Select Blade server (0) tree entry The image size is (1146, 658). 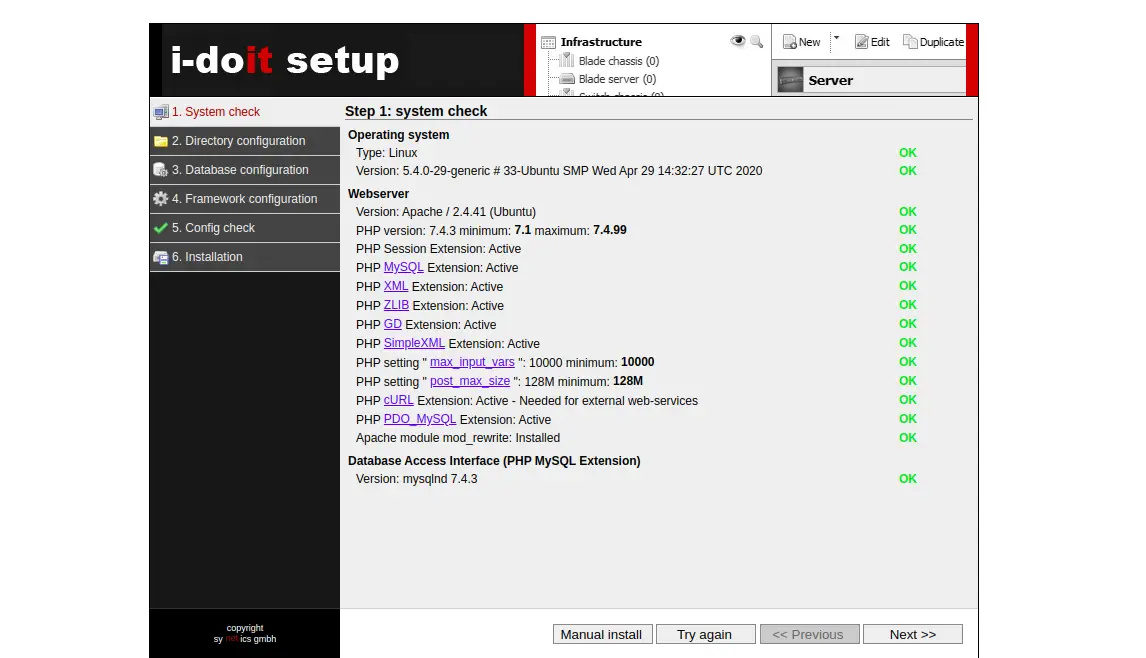(x=617, y=79)
